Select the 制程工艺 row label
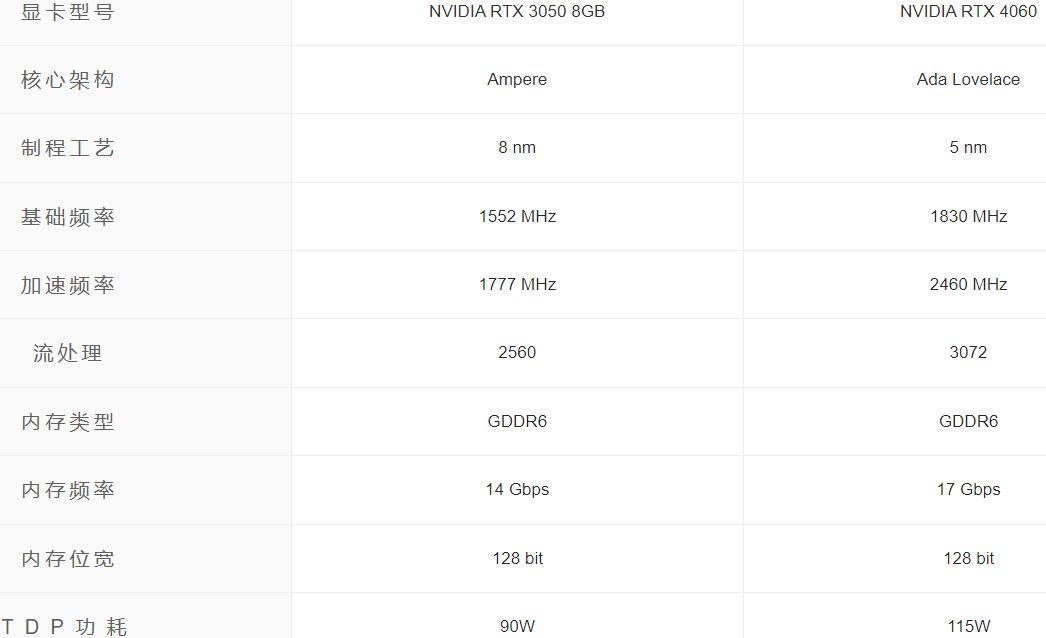The width and height of the screenshot is (1046, 638). (x=68, y=148)
